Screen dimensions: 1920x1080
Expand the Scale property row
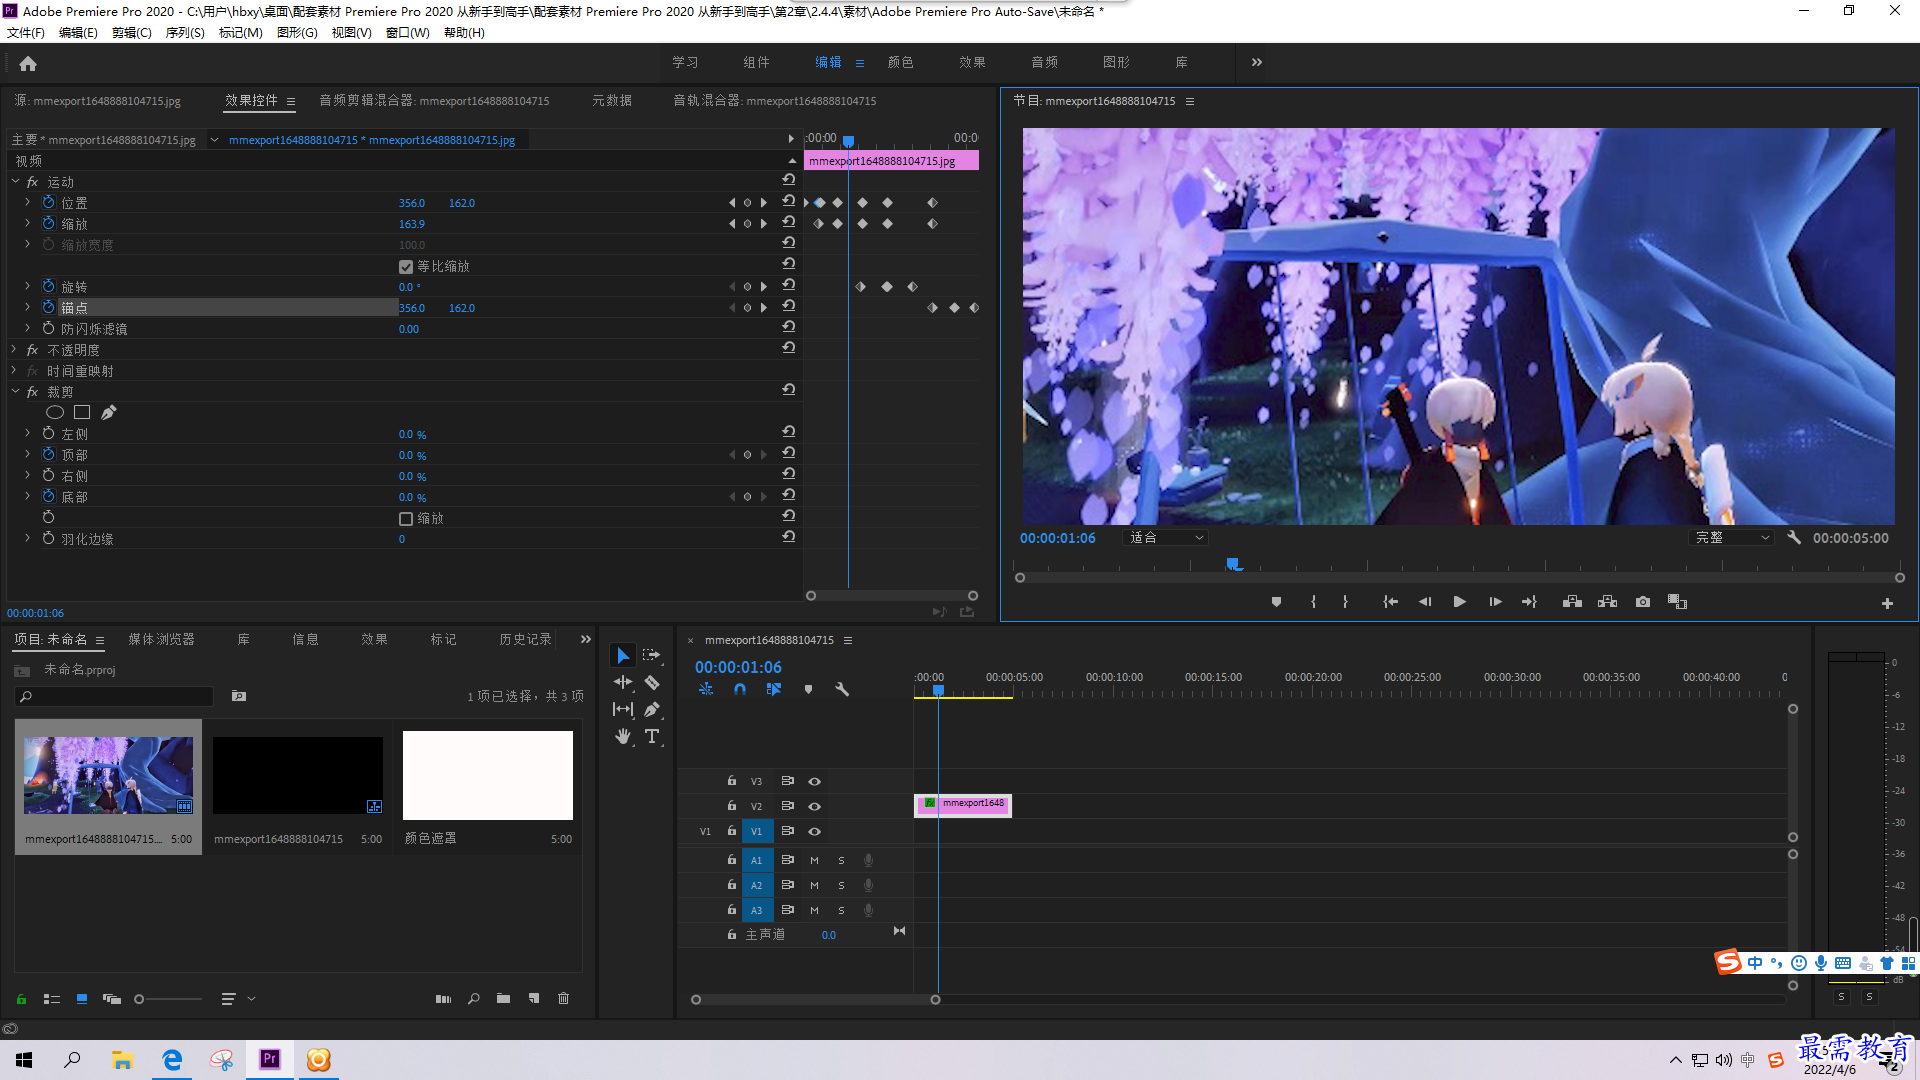[28, 224]
